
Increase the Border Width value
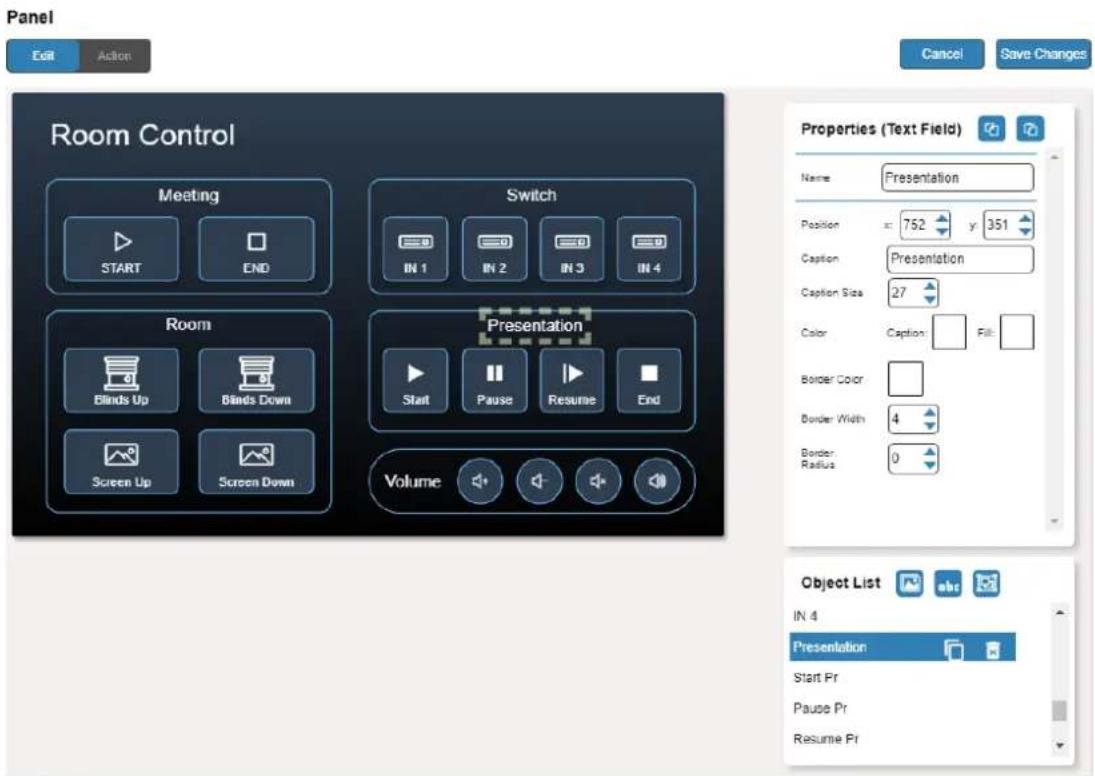[x=930, y=413]
